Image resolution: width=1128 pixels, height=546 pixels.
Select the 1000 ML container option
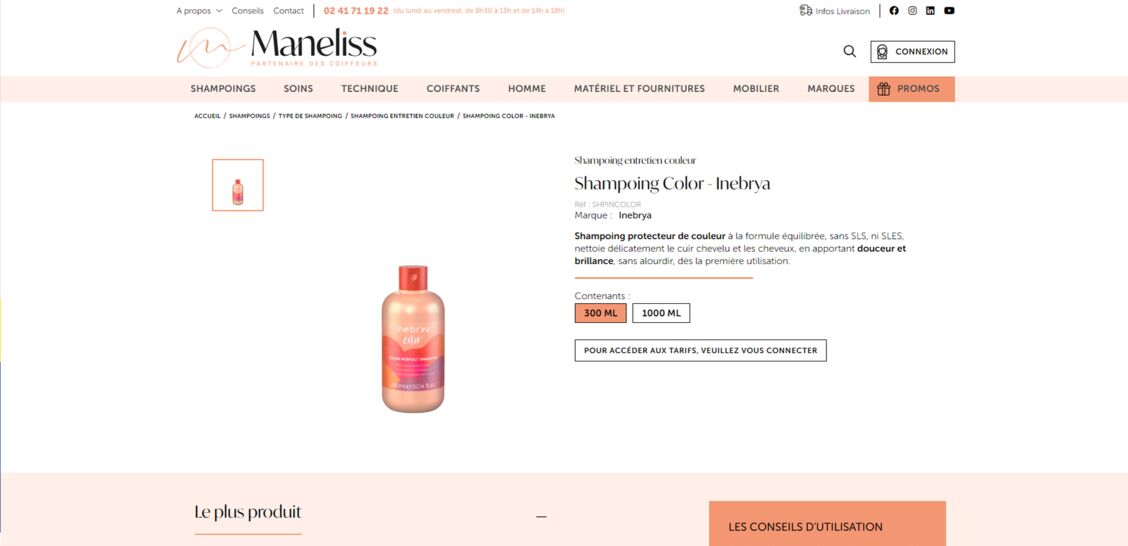[661, 313]
